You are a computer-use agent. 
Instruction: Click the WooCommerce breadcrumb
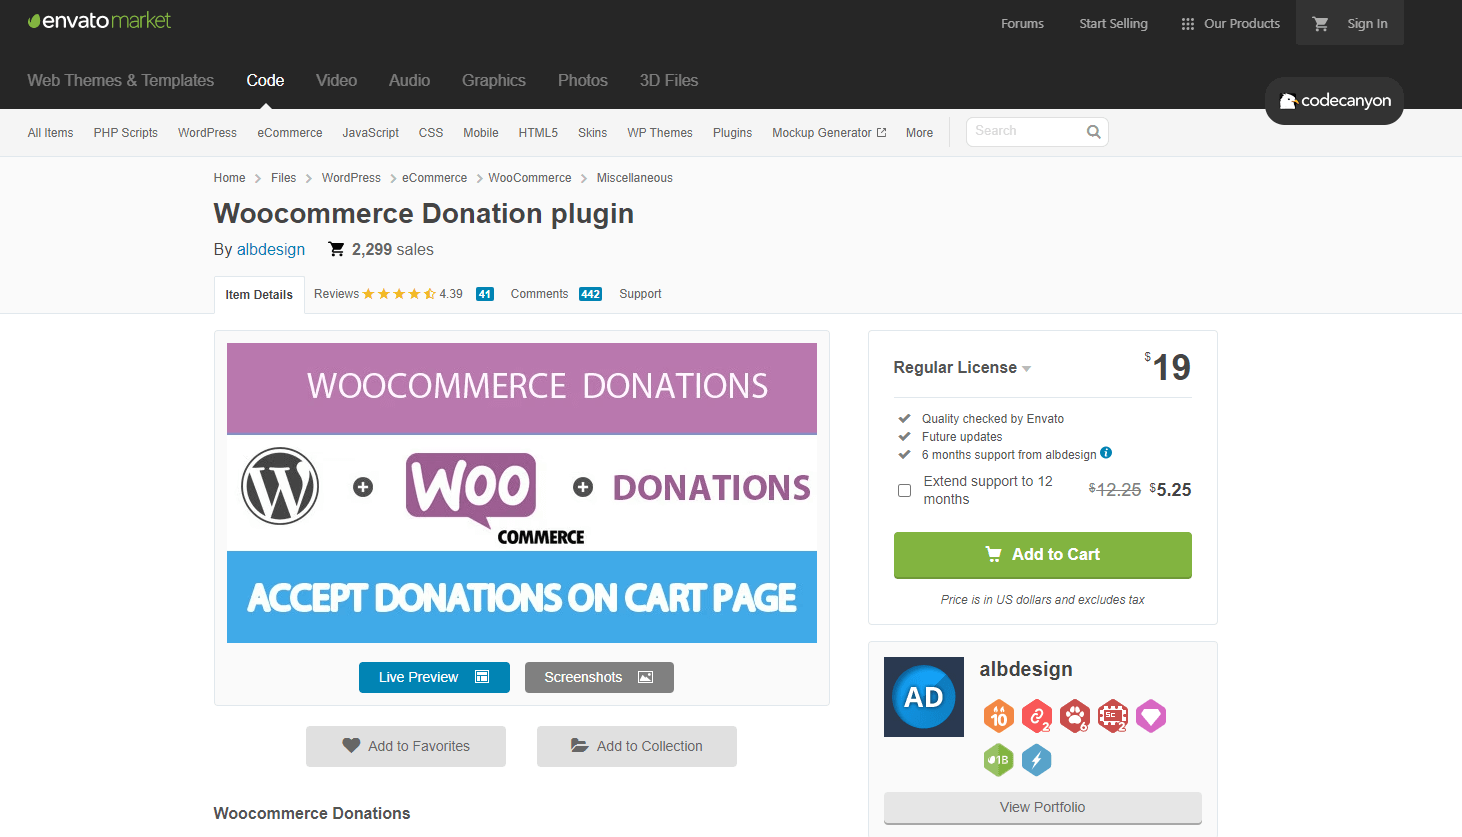pyautogui.click(x=530, y=178)
